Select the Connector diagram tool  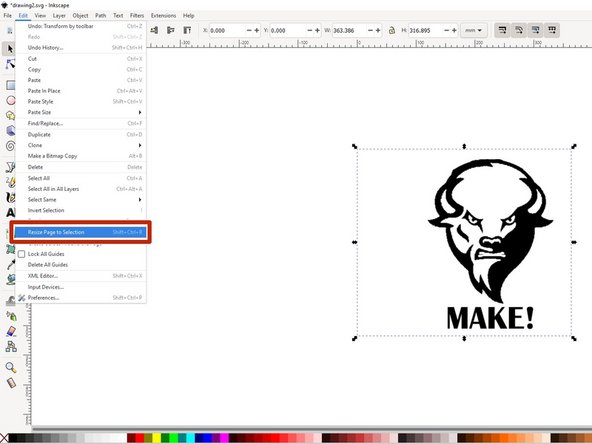[11, 346]
